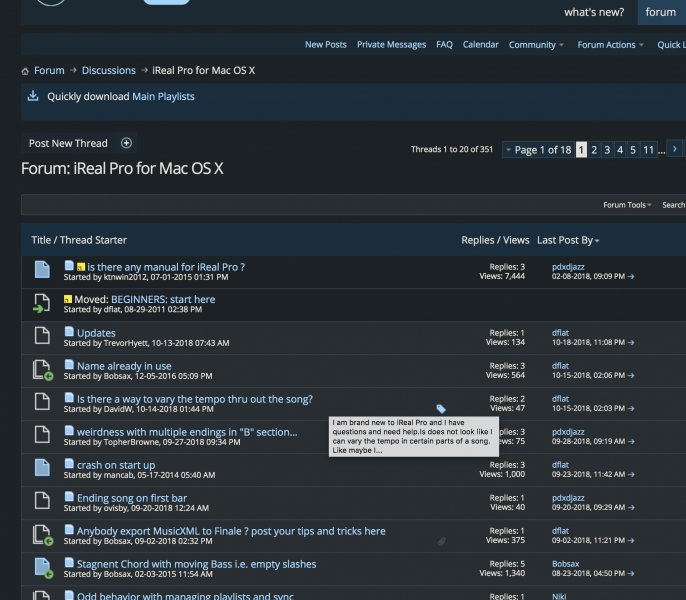Open the Main Playlists link

tap(163, 97)
